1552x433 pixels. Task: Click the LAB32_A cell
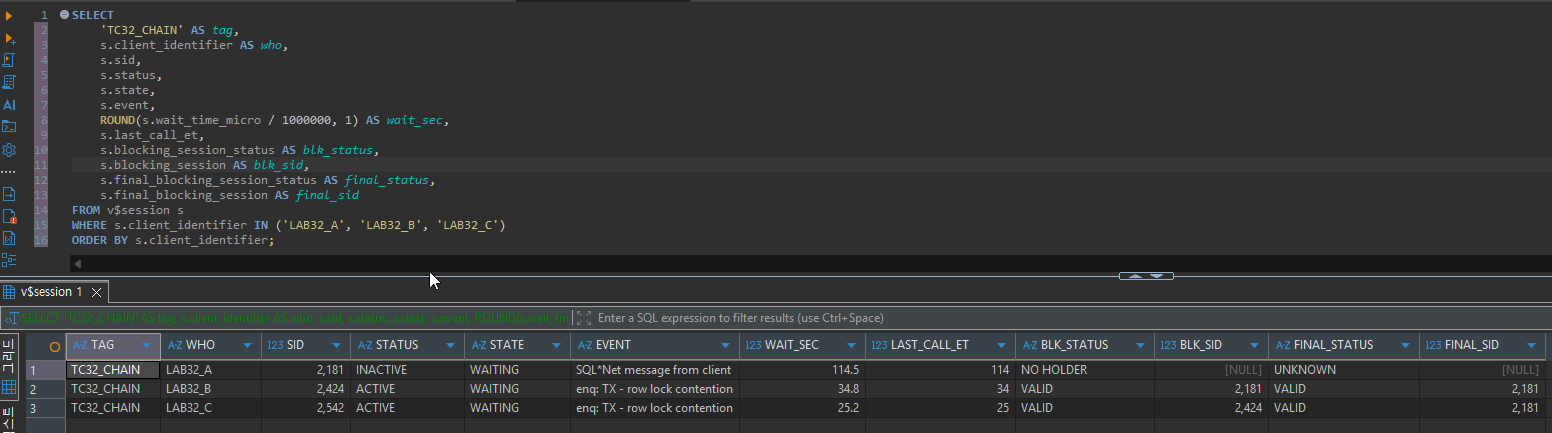pyautogui.click(x=210, y=370)
